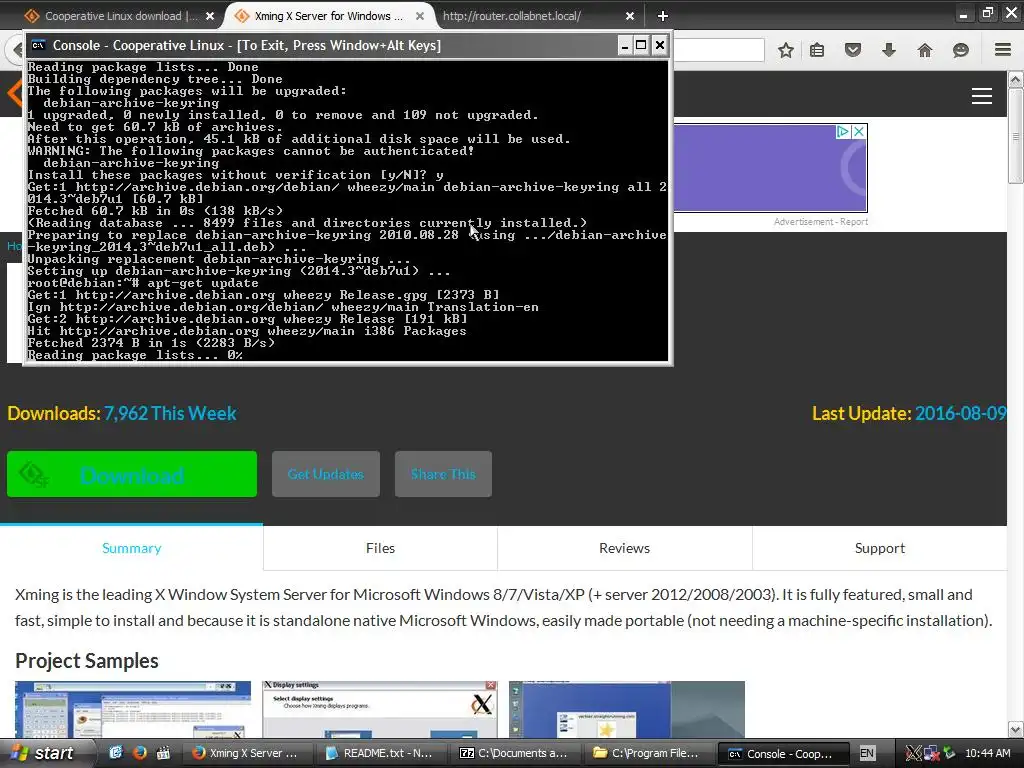Click the 'Reading package lists... 0%' console line
The image size is (1024, 768).
(135, 355)
